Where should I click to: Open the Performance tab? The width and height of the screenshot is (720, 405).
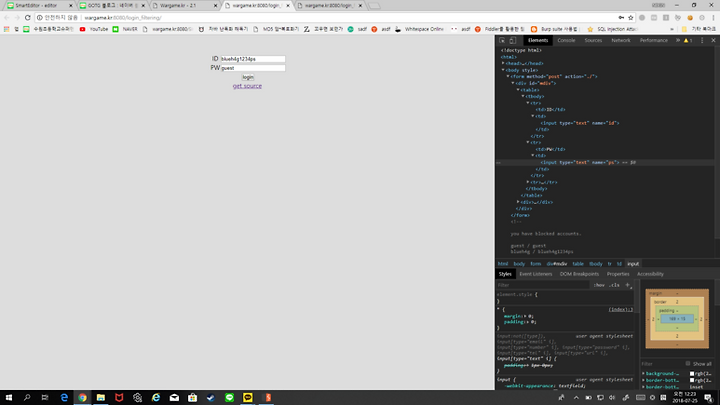coord(653,40)
